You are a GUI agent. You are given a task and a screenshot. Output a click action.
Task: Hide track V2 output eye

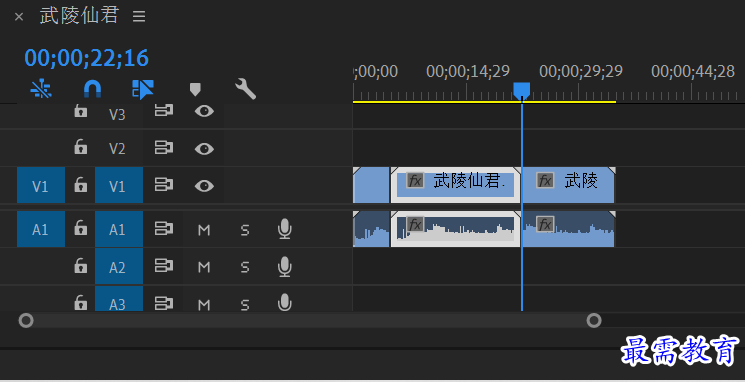coord(204,148)
